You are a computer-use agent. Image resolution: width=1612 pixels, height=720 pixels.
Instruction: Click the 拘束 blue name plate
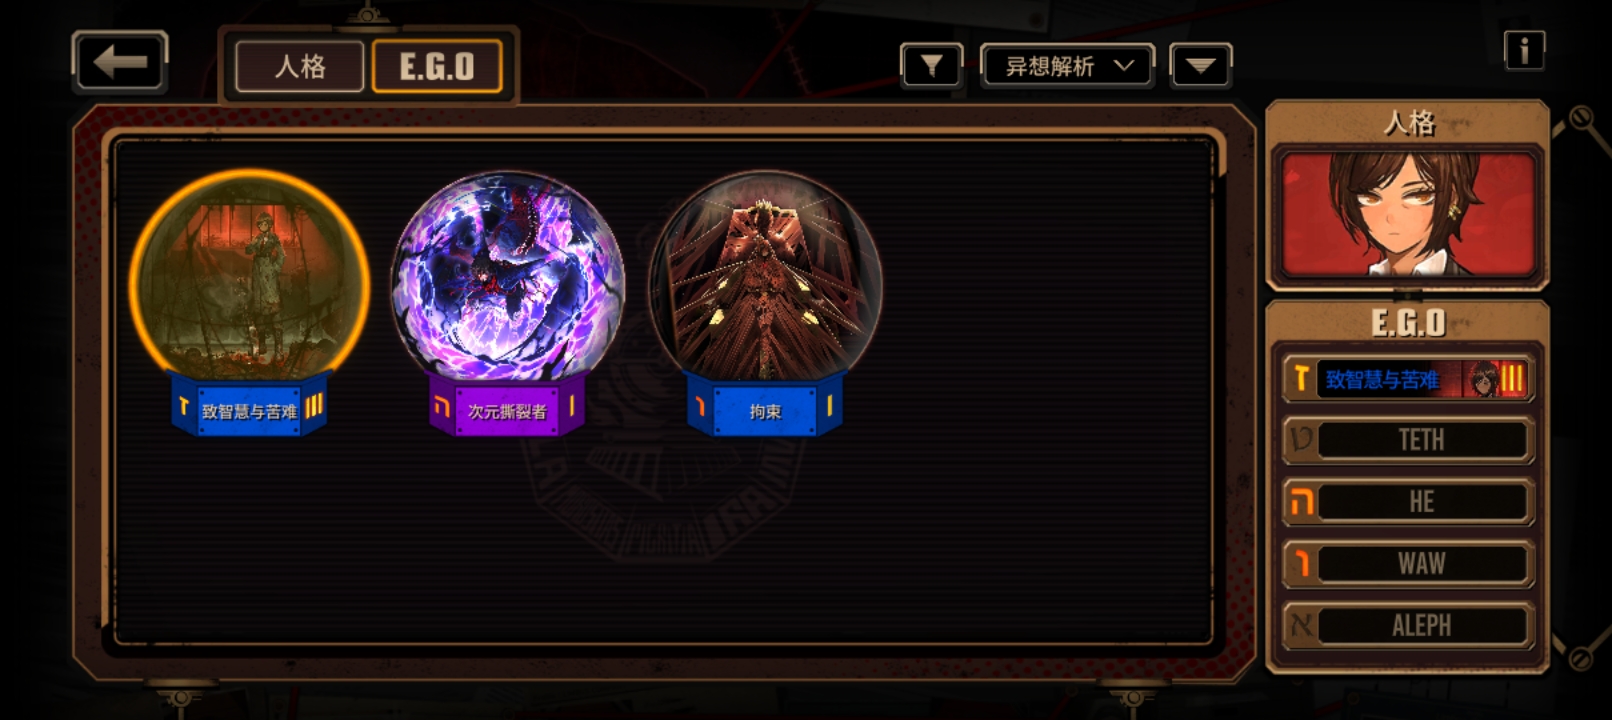click(x=765, y=410)
